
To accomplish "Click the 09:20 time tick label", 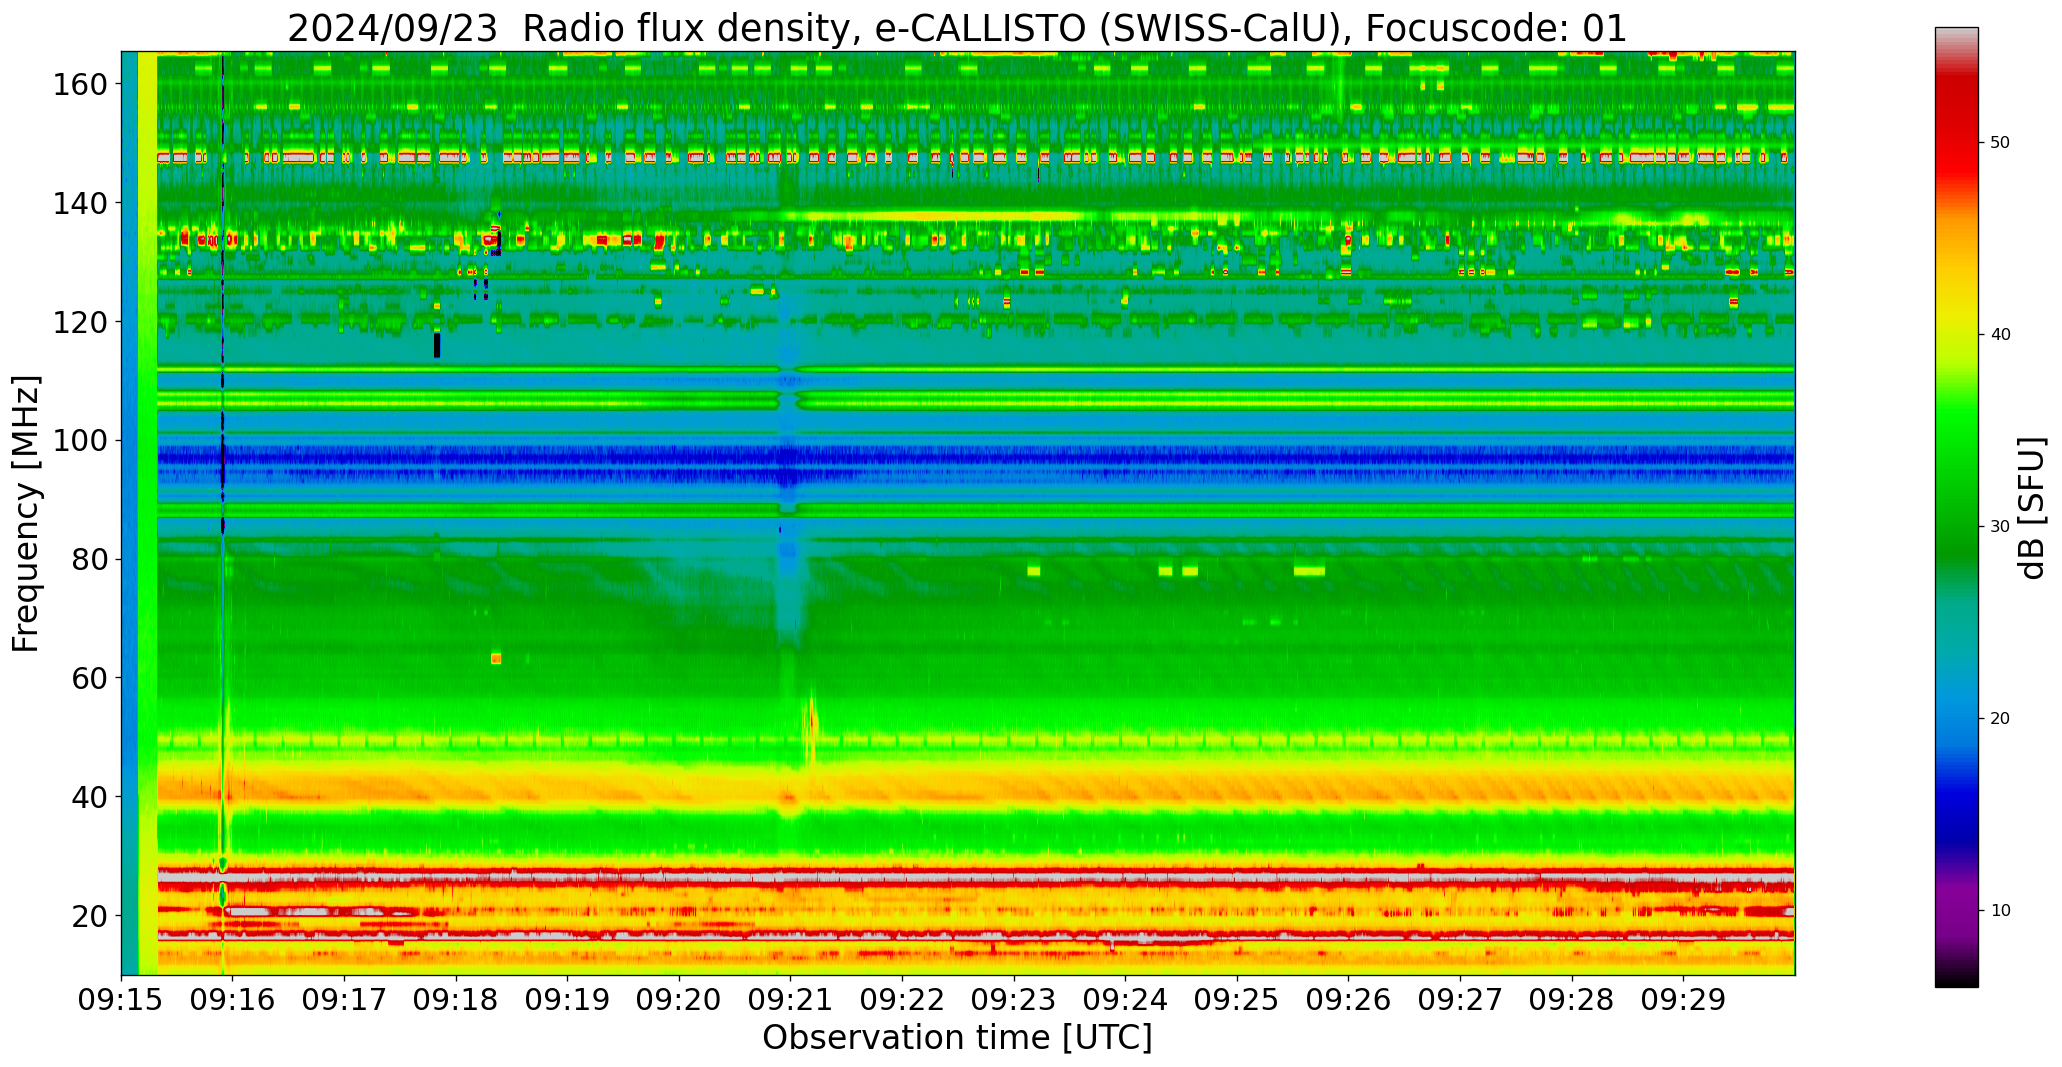I will 680,999.
